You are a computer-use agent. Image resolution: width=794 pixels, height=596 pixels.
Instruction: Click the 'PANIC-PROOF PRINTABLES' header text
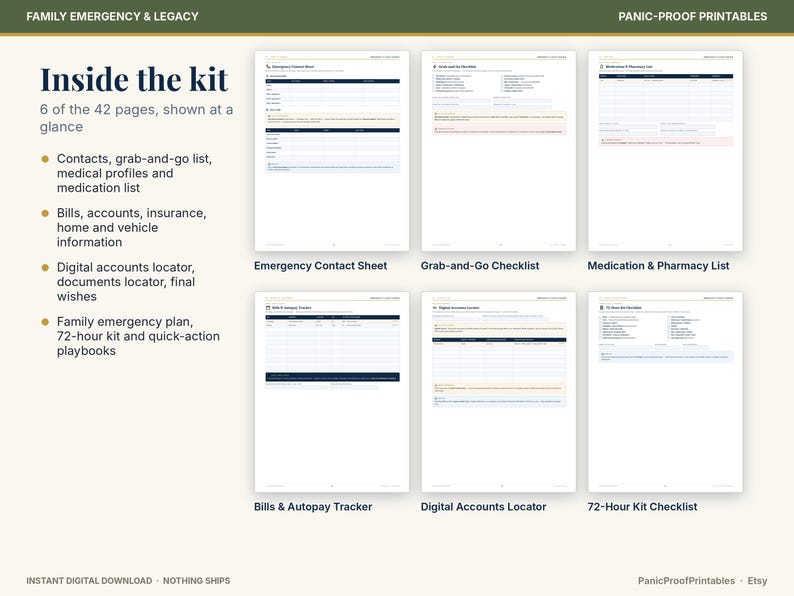tap(692, 17)
